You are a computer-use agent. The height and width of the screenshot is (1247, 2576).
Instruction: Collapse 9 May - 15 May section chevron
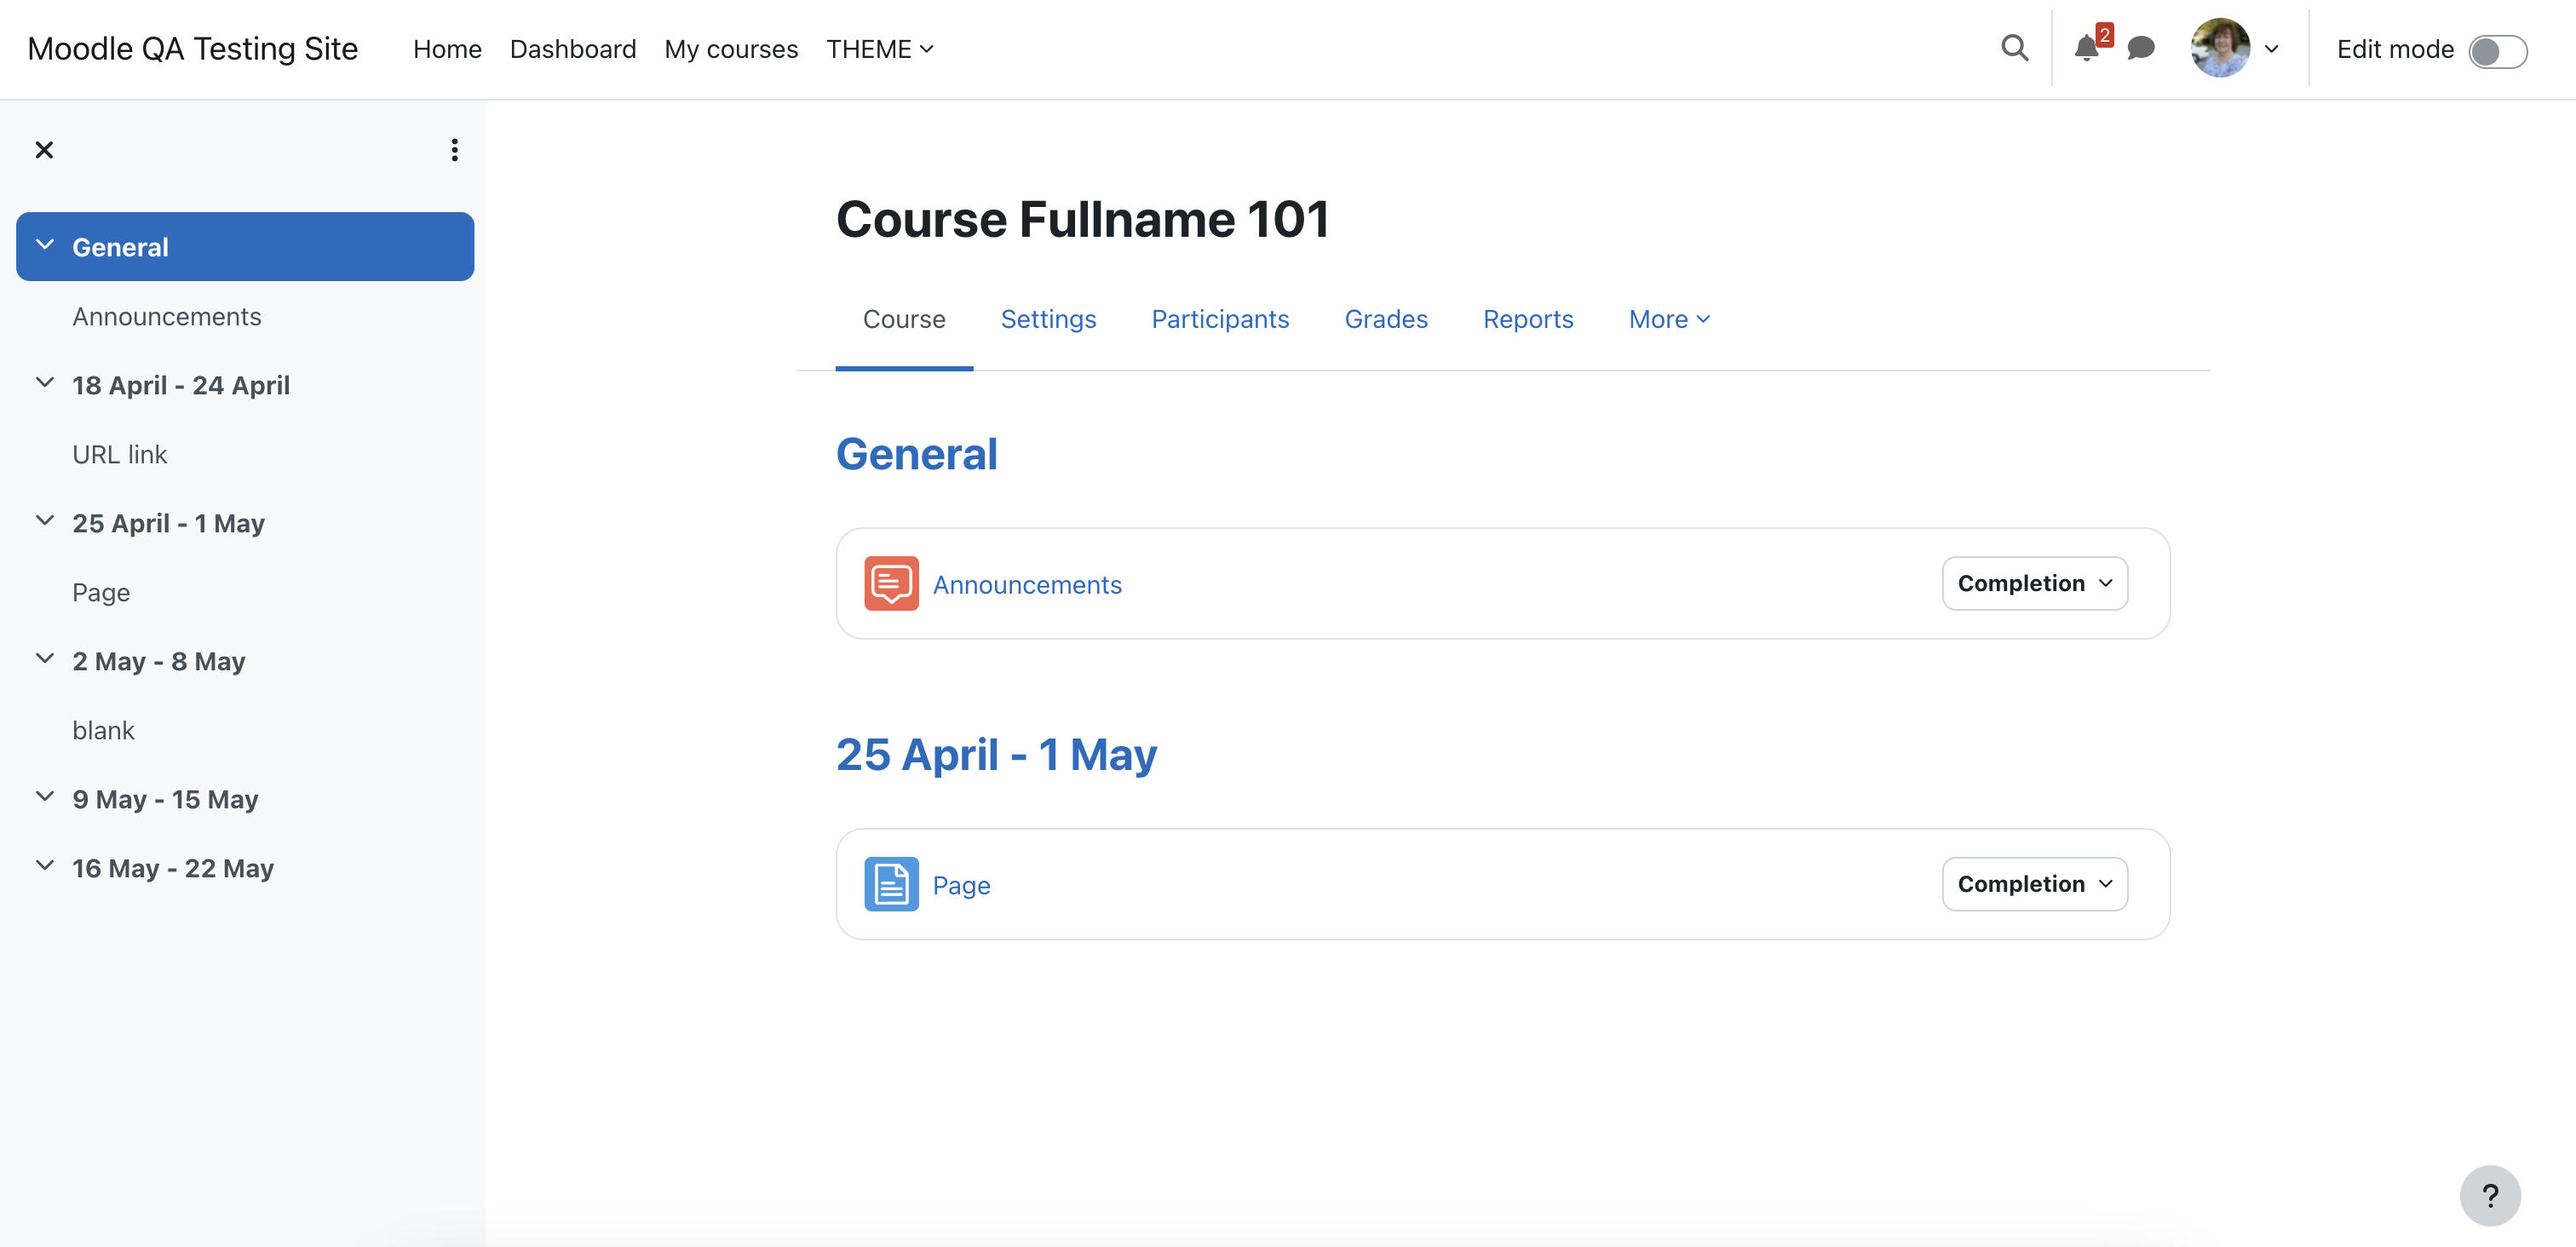pos(45,797)
